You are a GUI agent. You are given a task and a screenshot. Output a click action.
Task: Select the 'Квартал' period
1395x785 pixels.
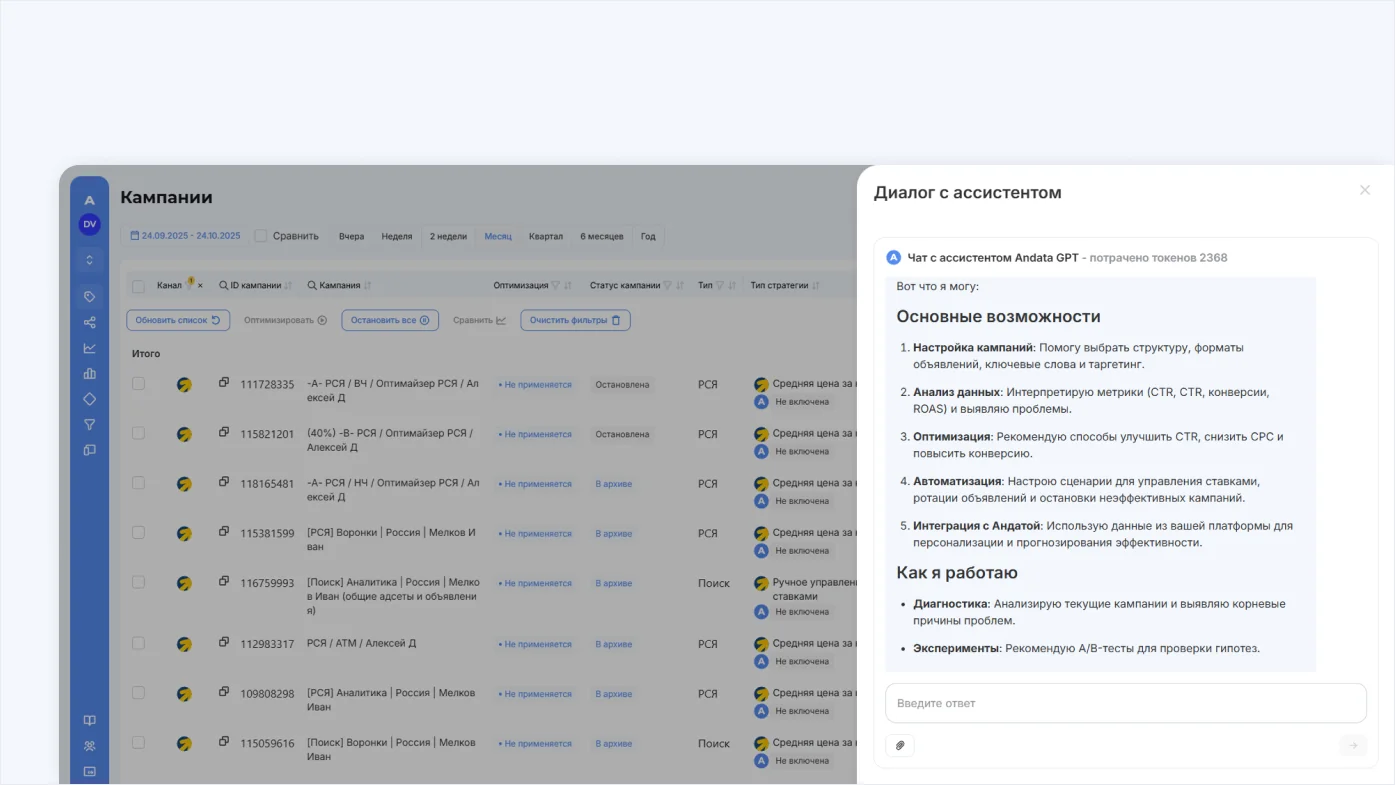[546, 237]
